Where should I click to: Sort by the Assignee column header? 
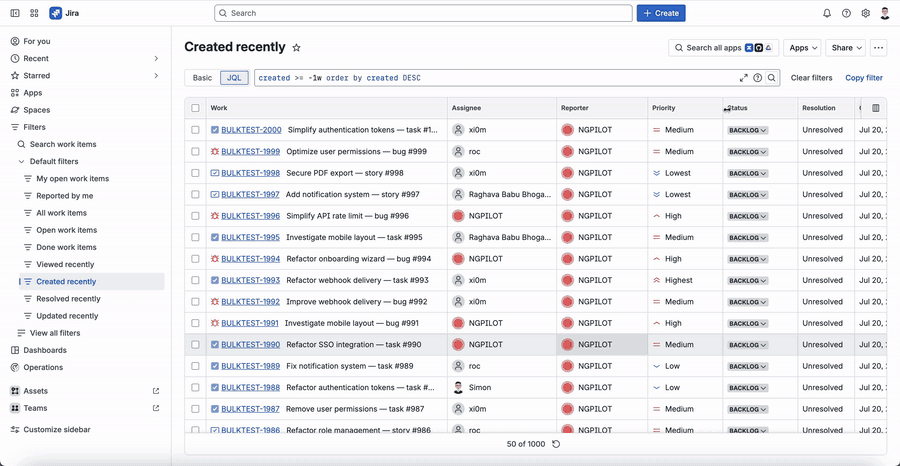466,108
